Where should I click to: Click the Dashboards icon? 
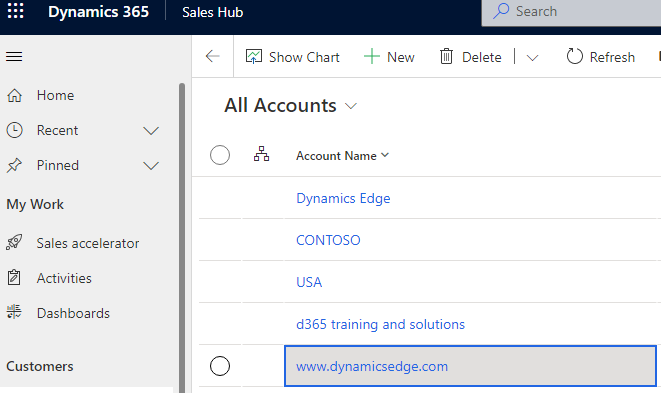point(14,312)
